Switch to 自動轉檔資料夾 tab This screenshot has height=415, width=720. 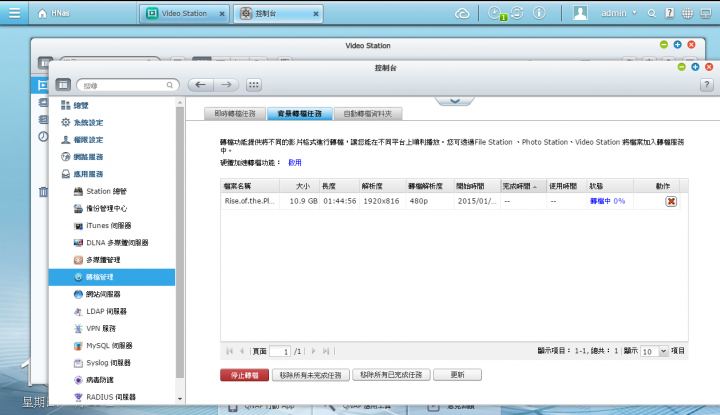pyautogui.click(x=368, y=113)
